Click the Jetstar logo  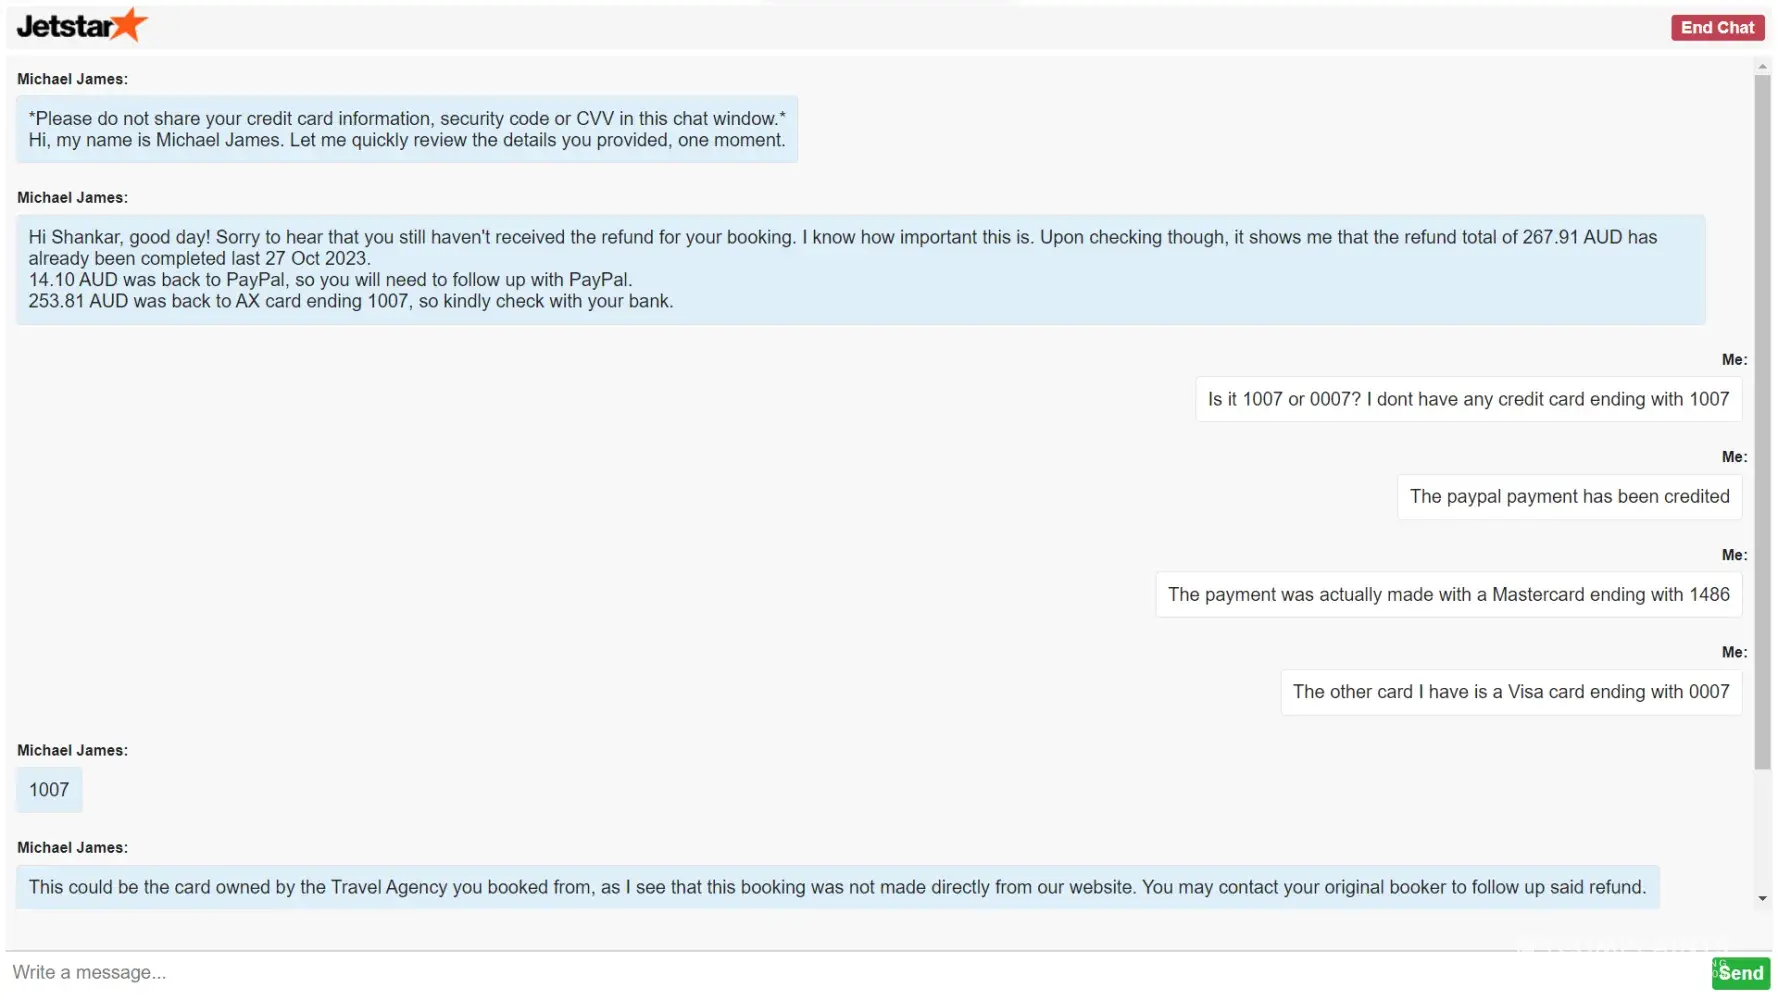click(x=81, y=26)
